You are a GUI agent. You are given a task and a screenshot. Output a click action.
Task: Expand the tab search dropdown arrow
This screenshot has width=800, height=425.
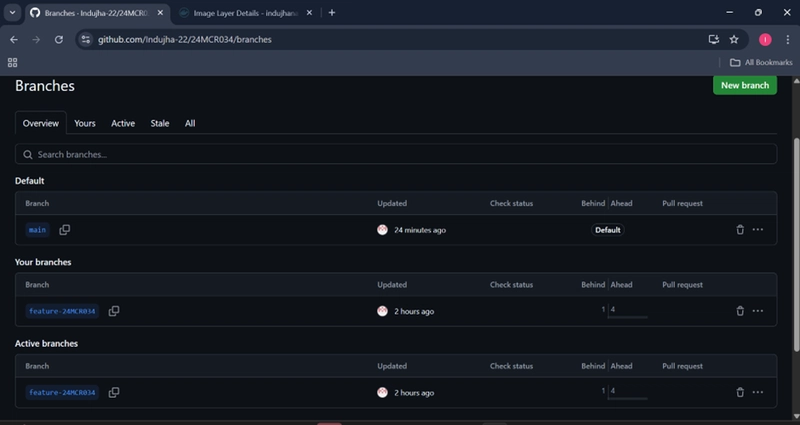pos(12,13)
